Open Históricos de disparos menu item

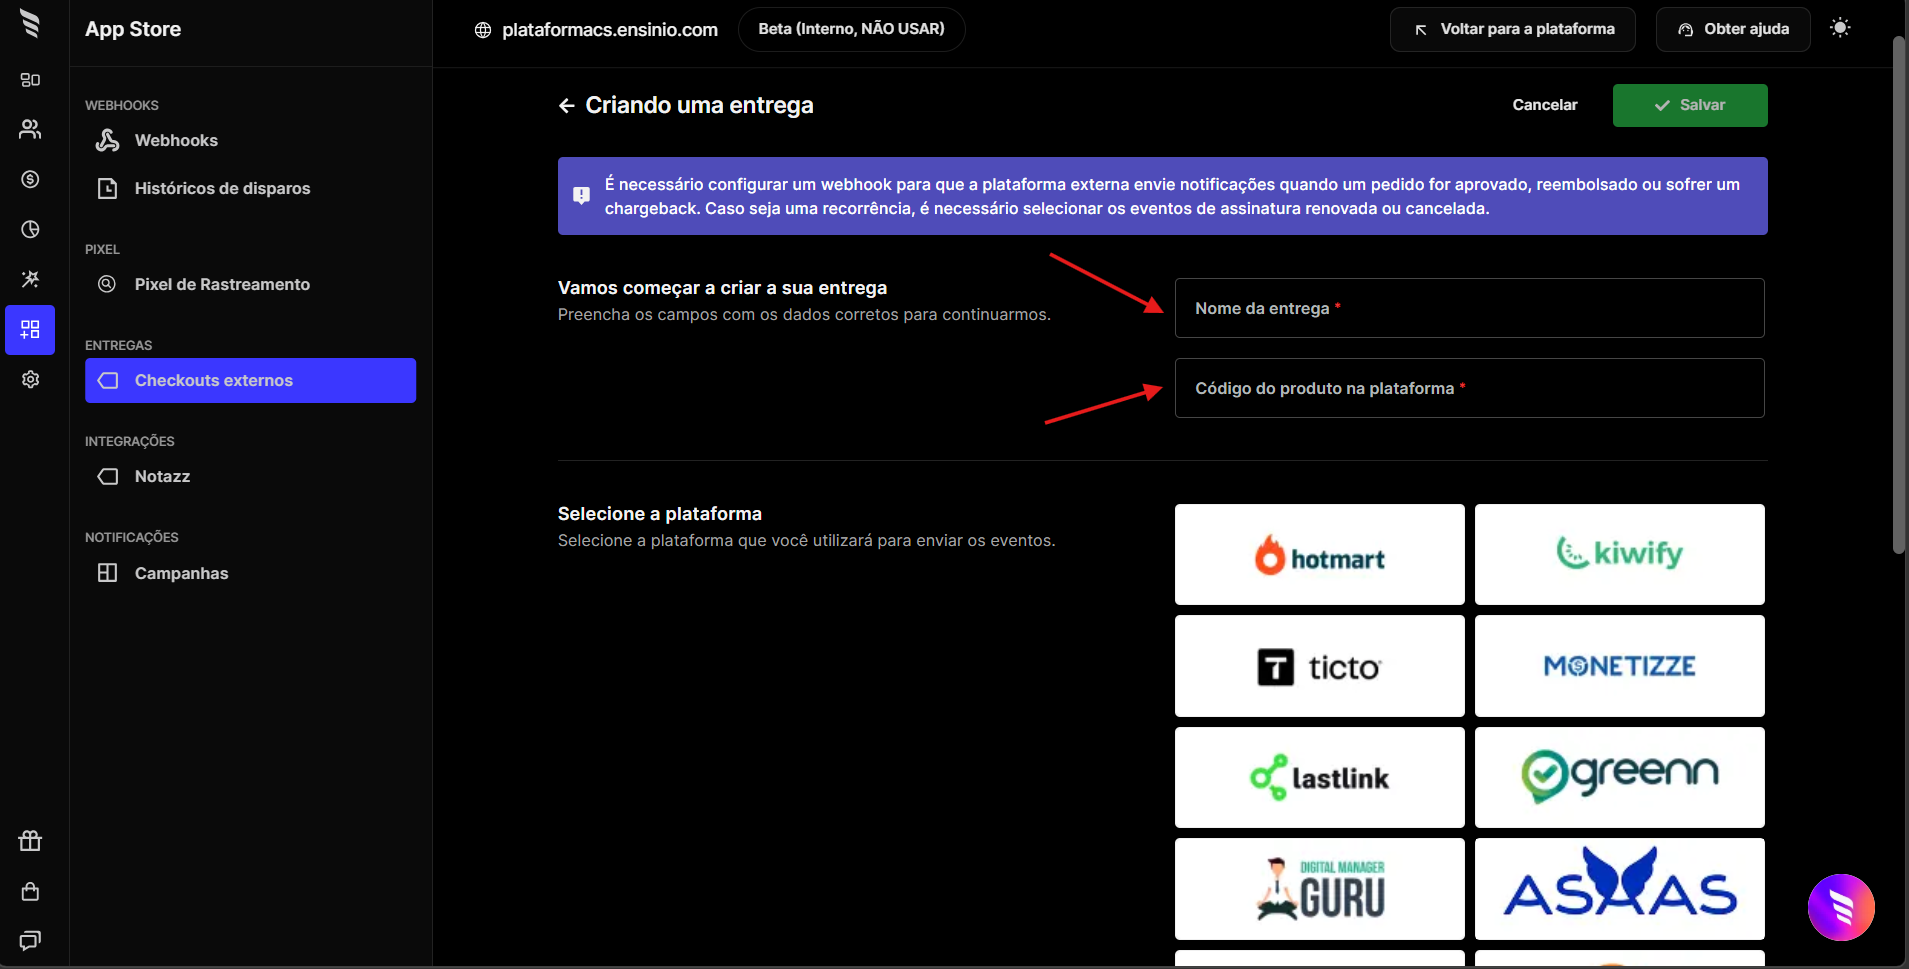pyautogui.click(x=222, y=188)
